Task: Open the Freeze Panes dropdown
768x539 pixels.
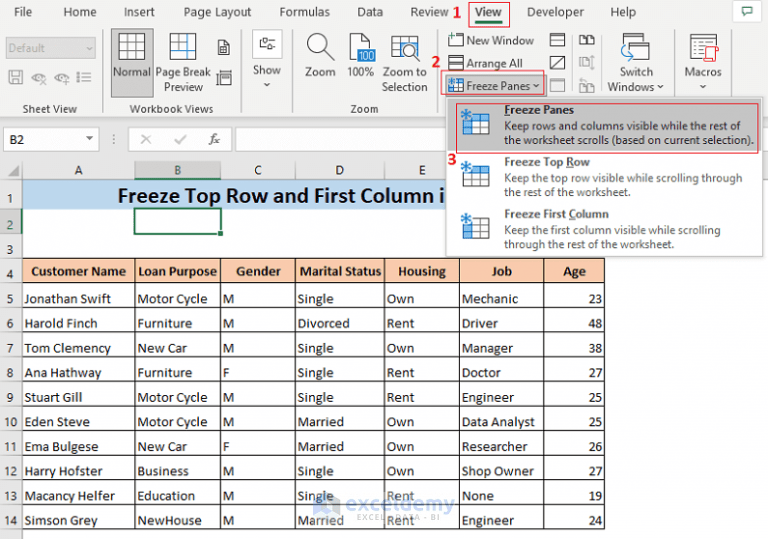Action: tap(493, 86)
